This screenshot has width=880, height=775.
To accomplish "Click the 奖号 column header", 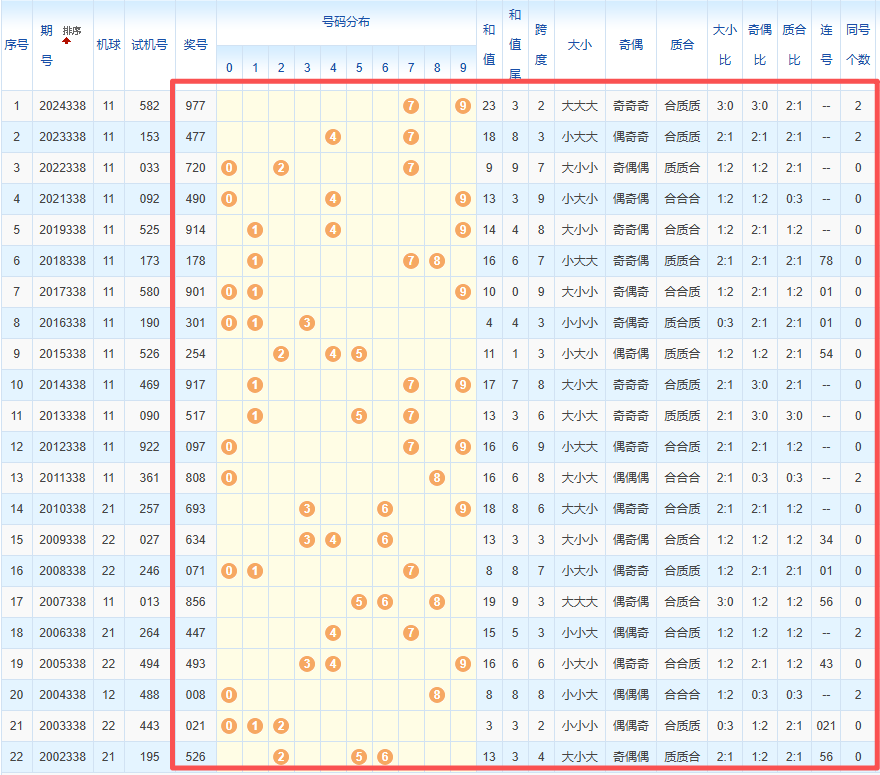I will (x=196, y=45).
